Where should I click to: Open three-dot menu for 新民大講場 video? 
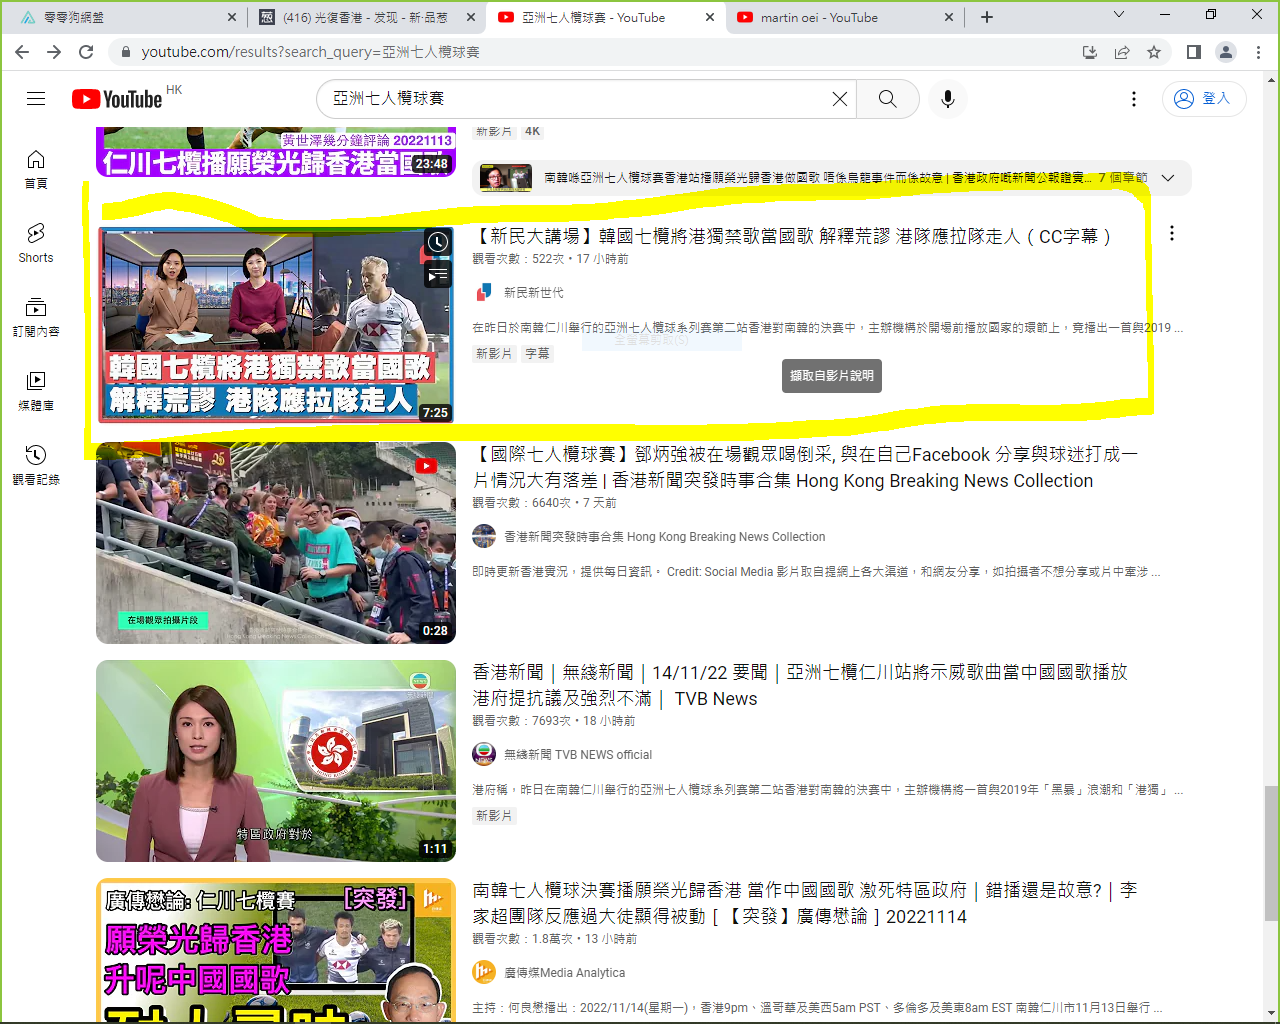1171,233
